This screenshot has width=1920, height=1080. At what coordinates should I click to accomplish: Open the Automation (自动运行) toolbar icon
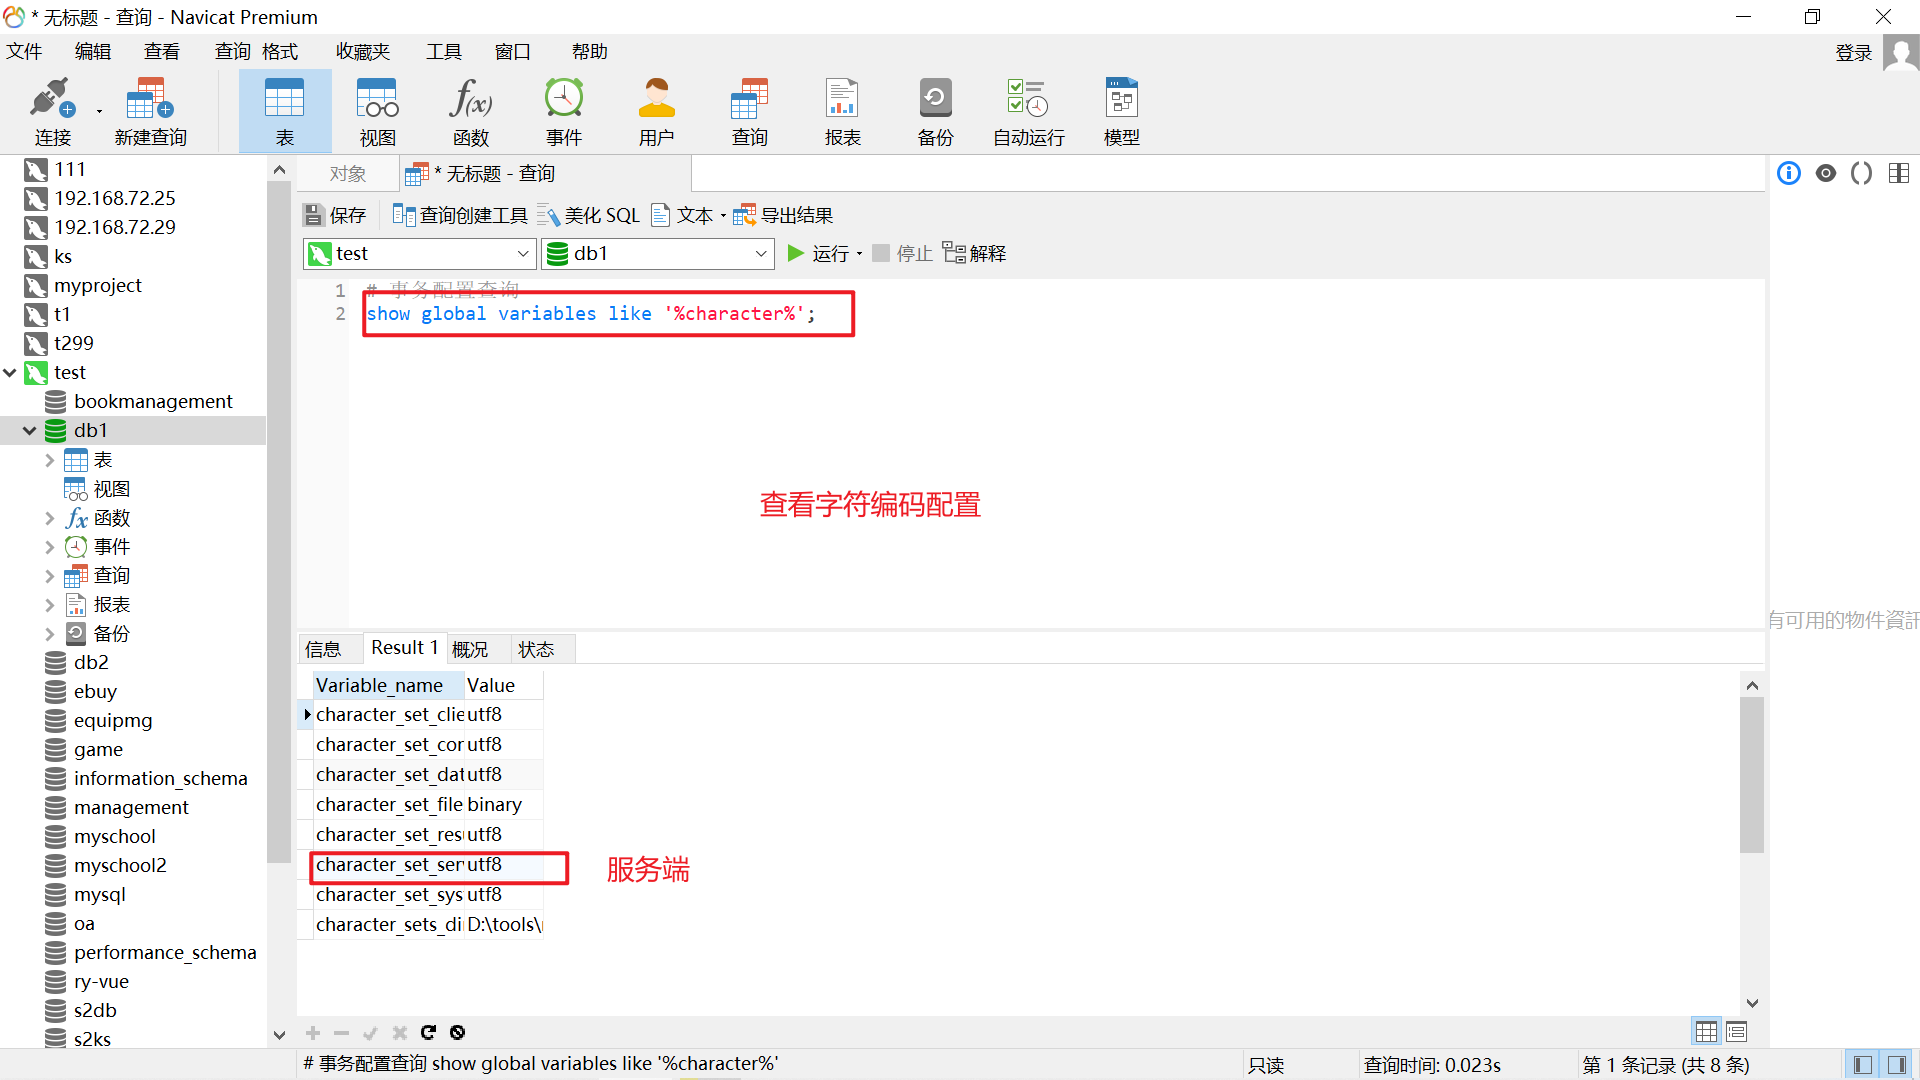(1028, 111)
